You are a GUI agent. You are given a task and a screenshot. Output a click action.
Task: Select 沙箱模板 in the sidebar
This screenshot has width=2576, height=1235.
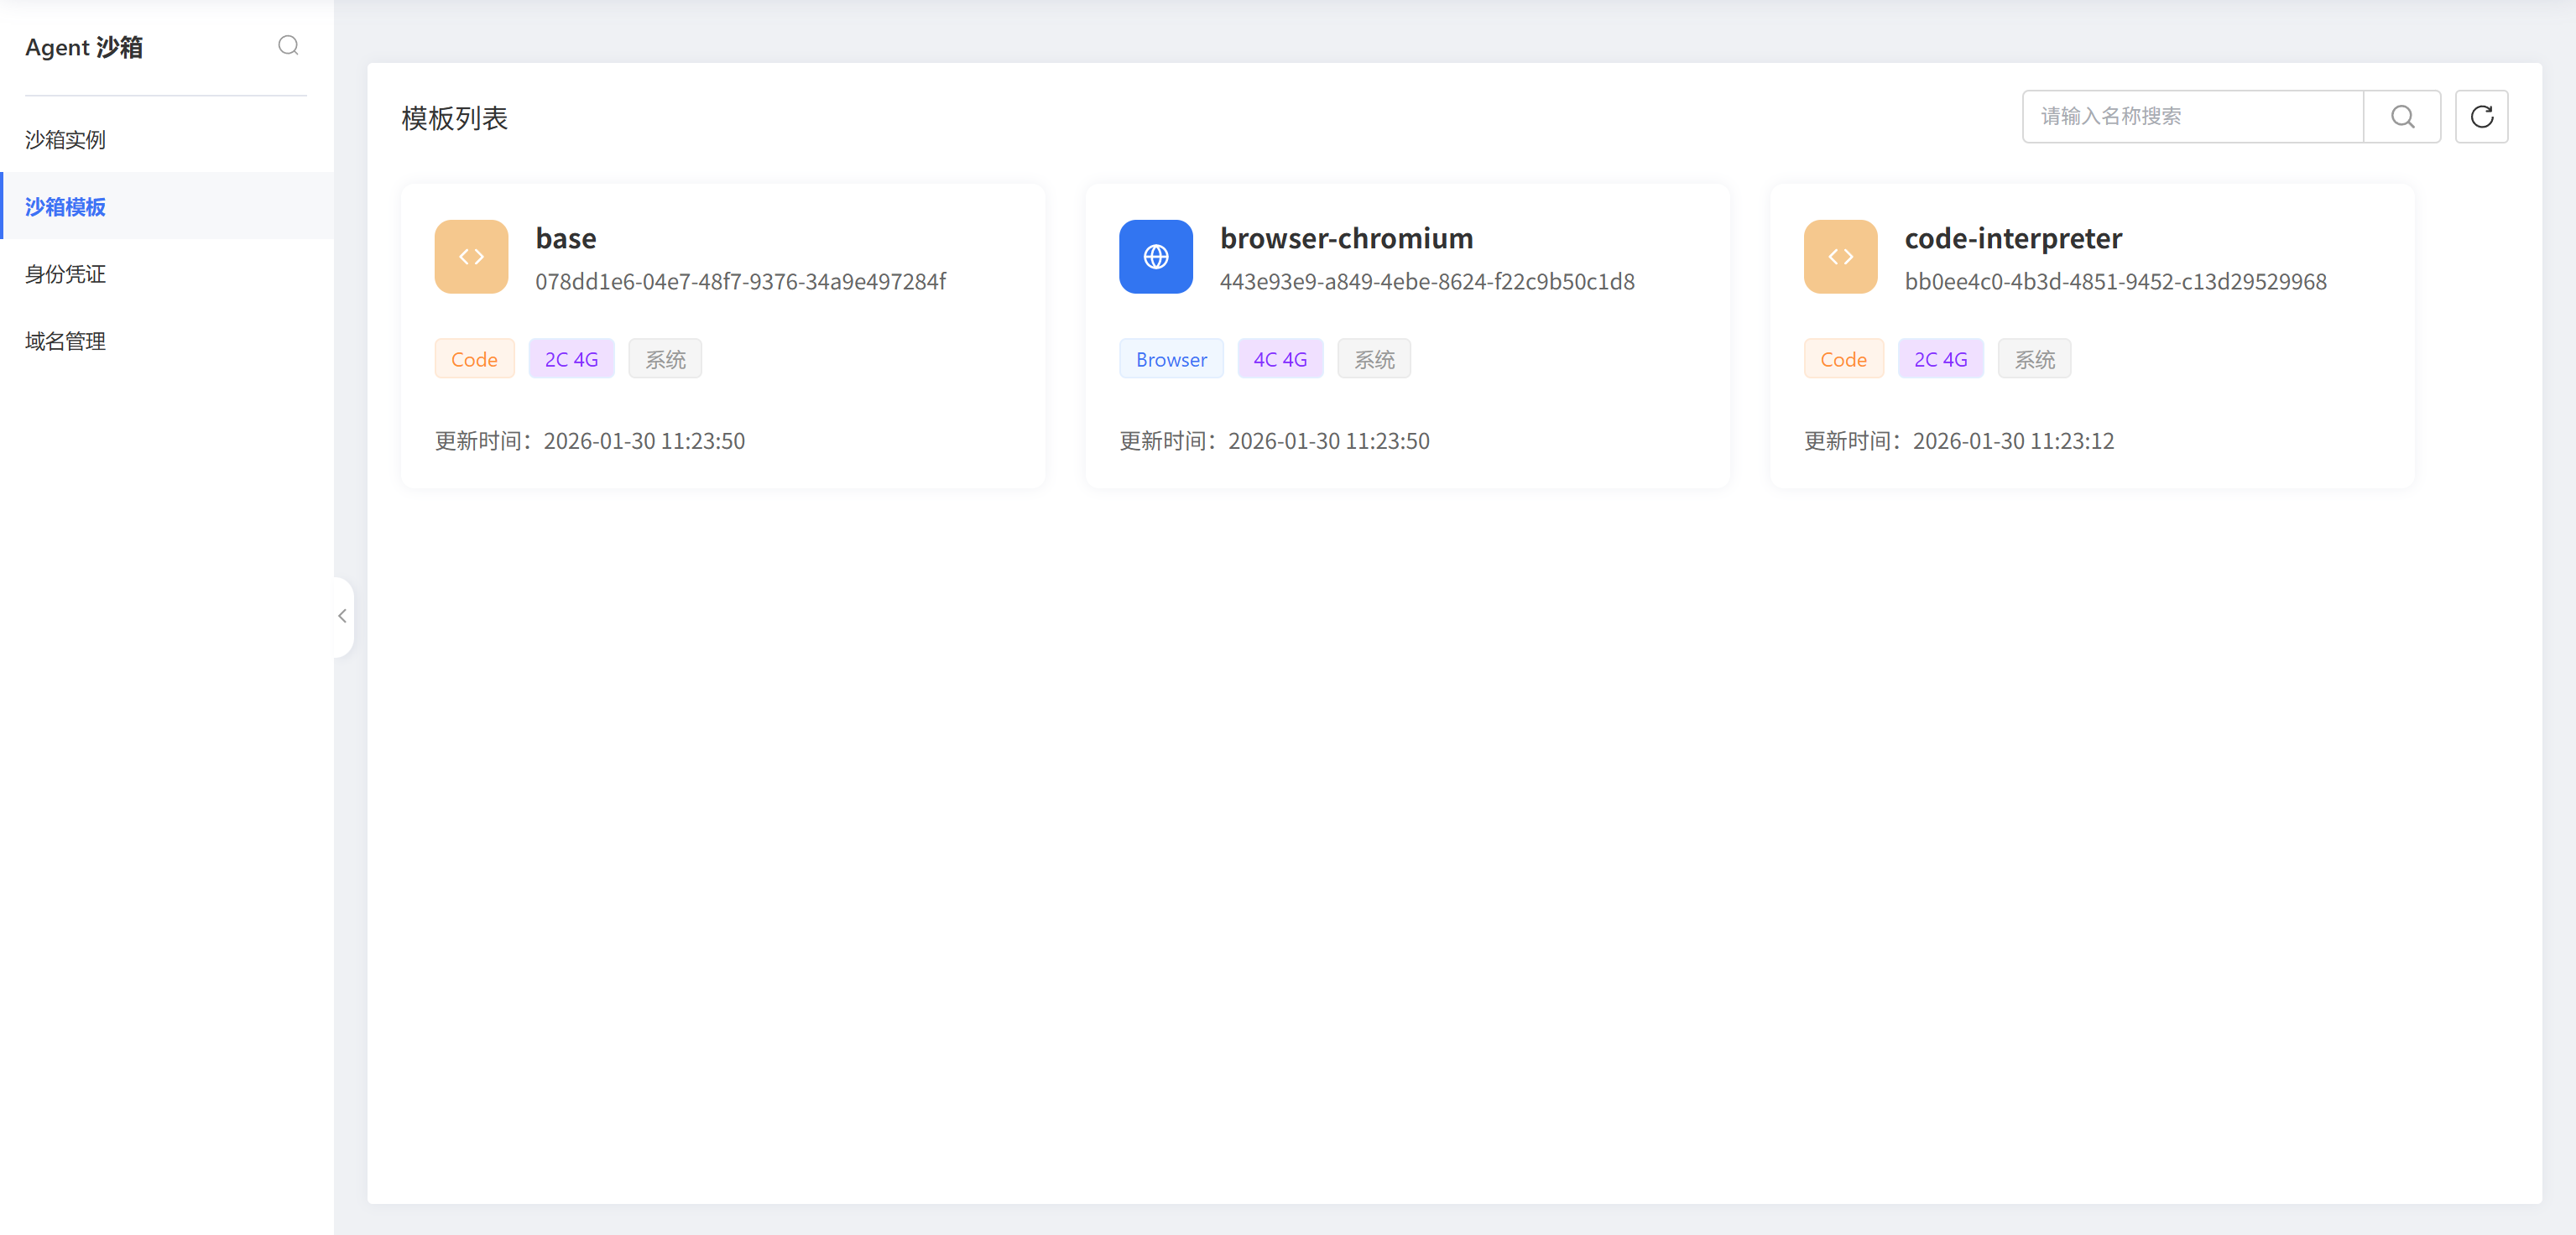[x=66, y=207]
